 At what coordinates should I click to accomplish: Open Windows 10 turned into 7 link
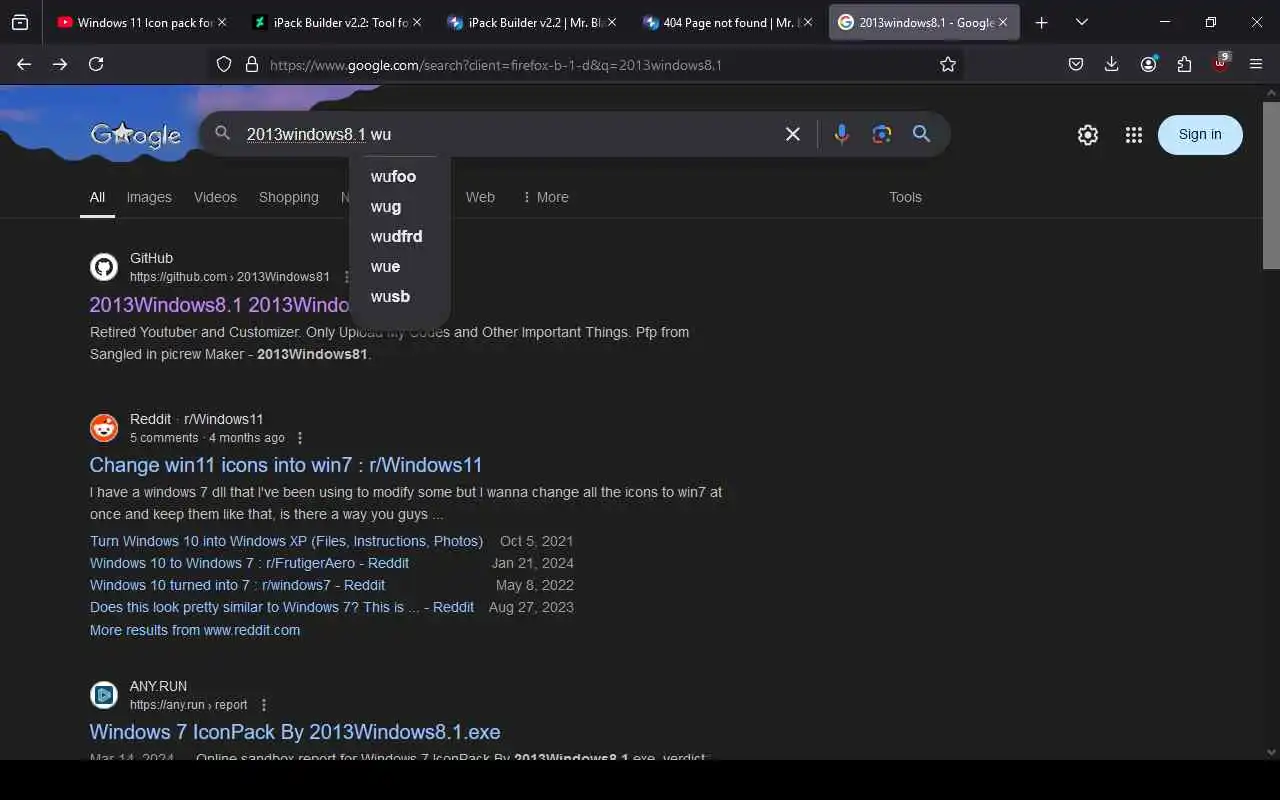click(x=237, y=585)
